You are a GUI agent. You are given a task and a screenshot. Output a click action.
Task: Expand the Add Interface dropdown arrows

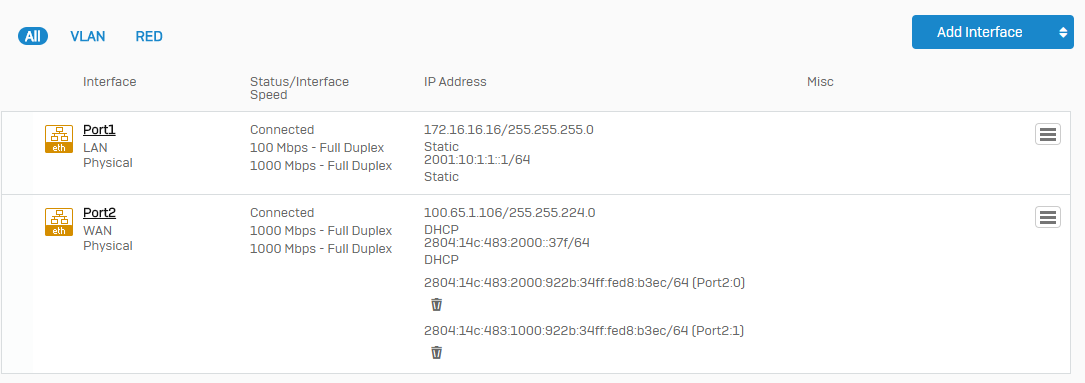tap(1062, 33)
